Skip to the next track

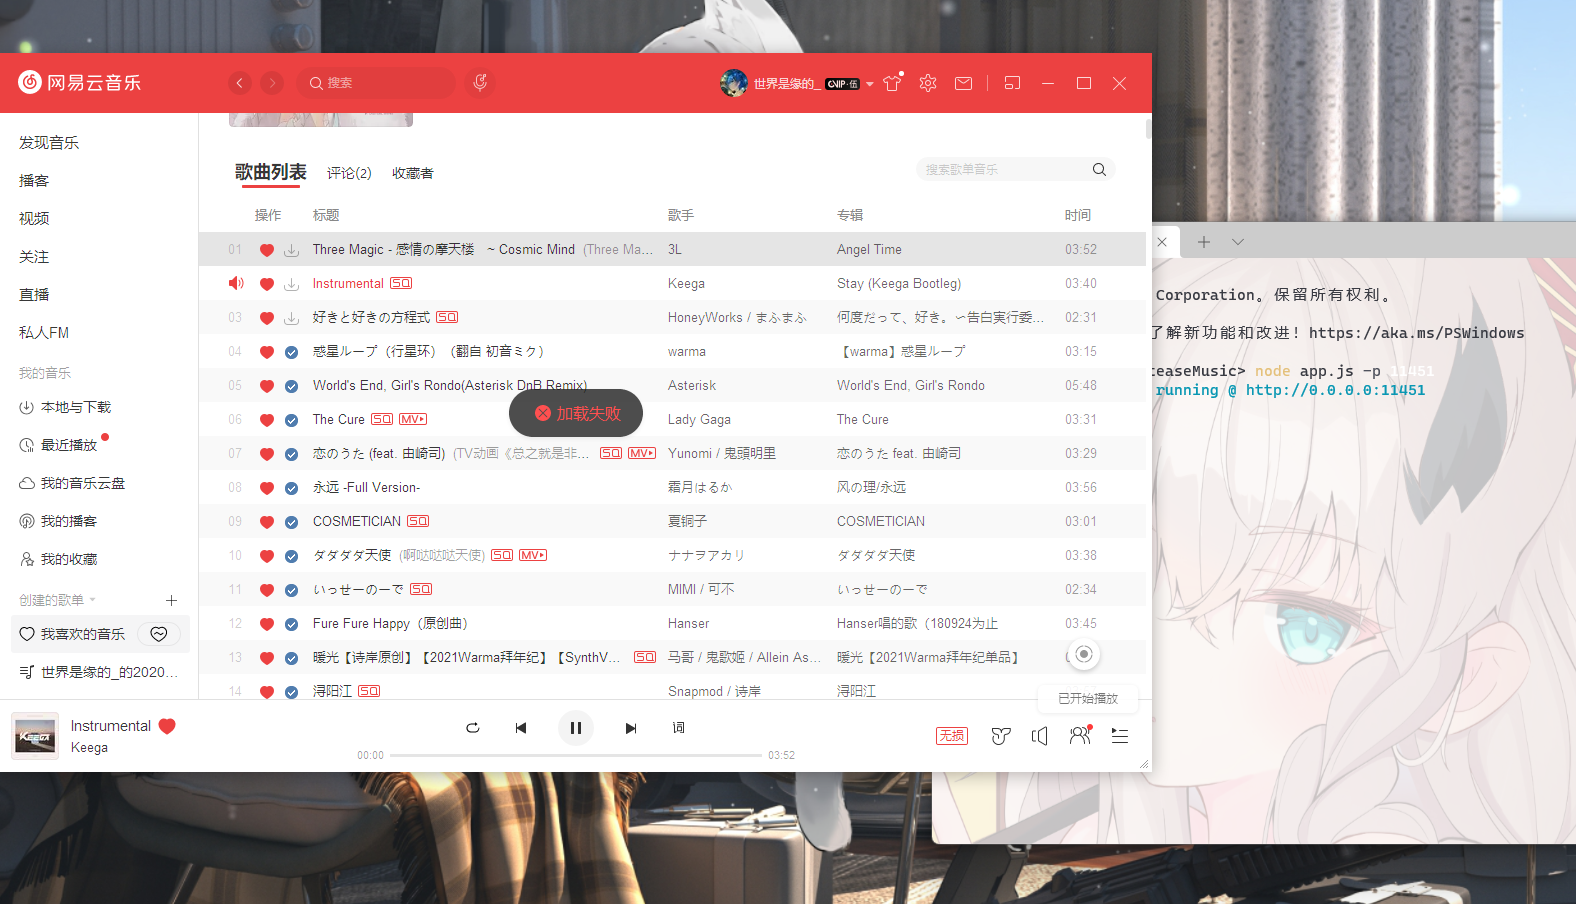631,728
